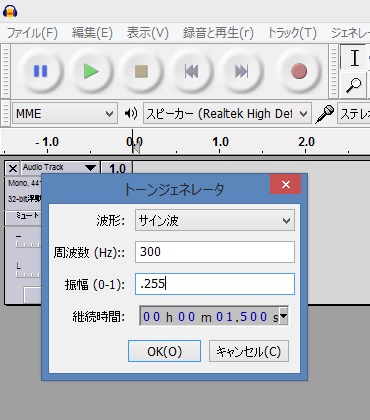Start playback with the green Play button
370x420 pixels.
click(91, 71)
